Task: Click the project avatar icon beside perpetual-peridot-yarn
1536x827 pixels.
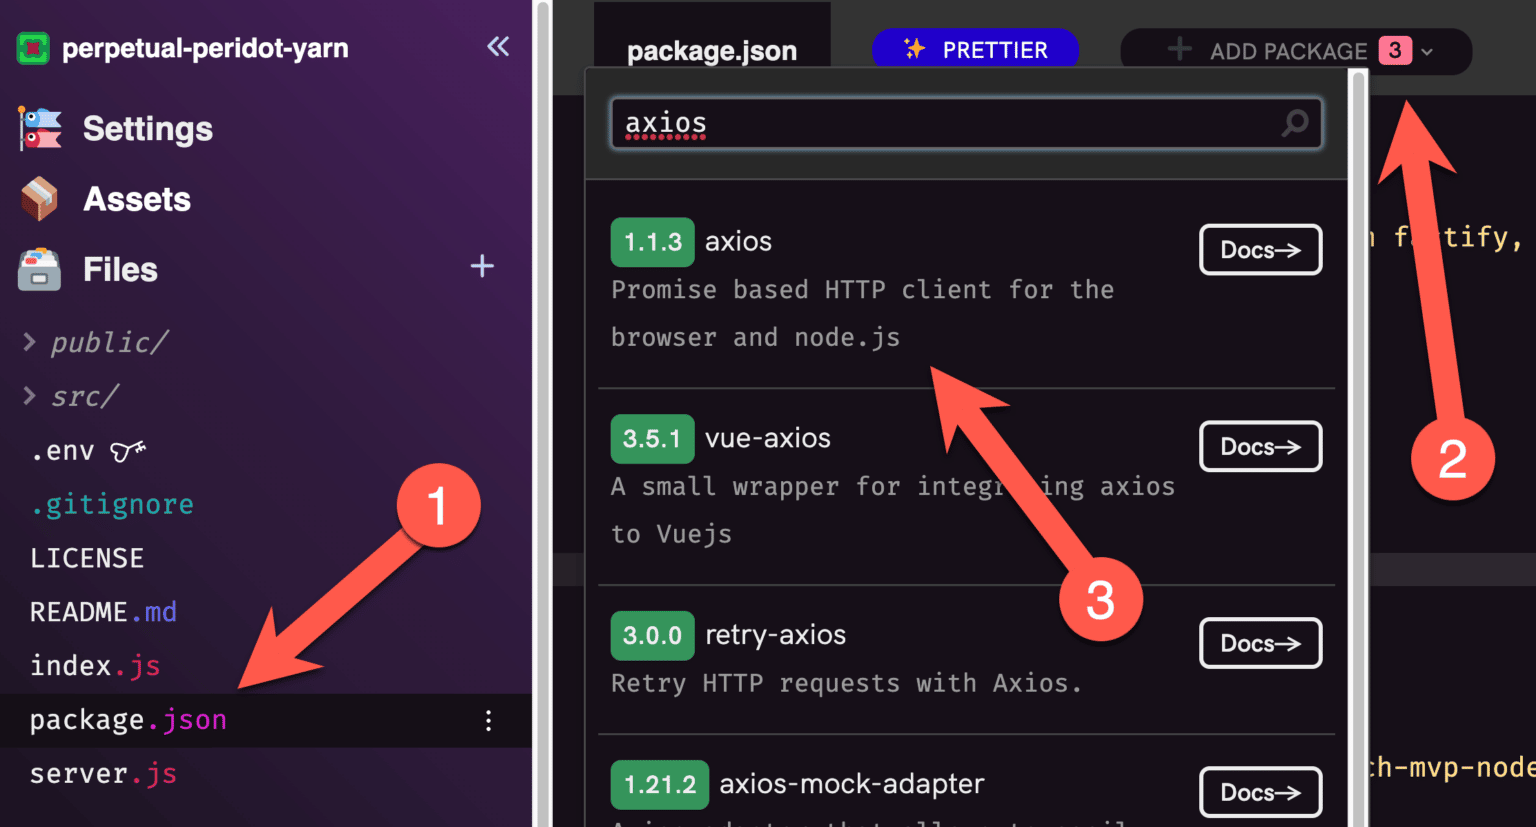Action: 33,48
